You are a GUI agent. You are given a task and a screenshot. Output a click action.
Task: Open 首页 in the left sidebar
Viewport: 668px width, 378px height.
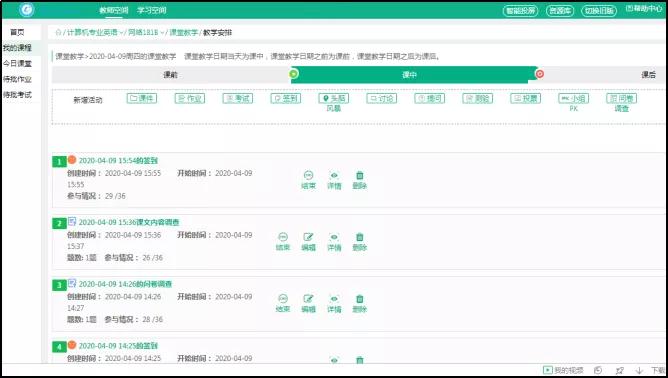coord(17,32)
